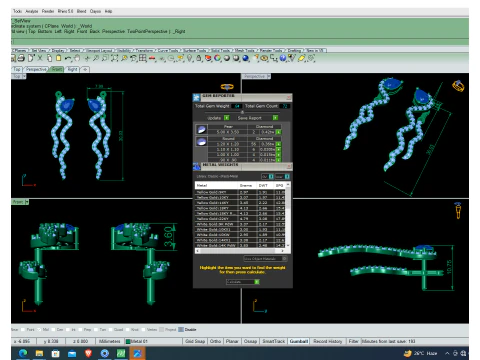Screen dimensions: 480x360
Task: Open the Help menu
Action: click(108, 11)
